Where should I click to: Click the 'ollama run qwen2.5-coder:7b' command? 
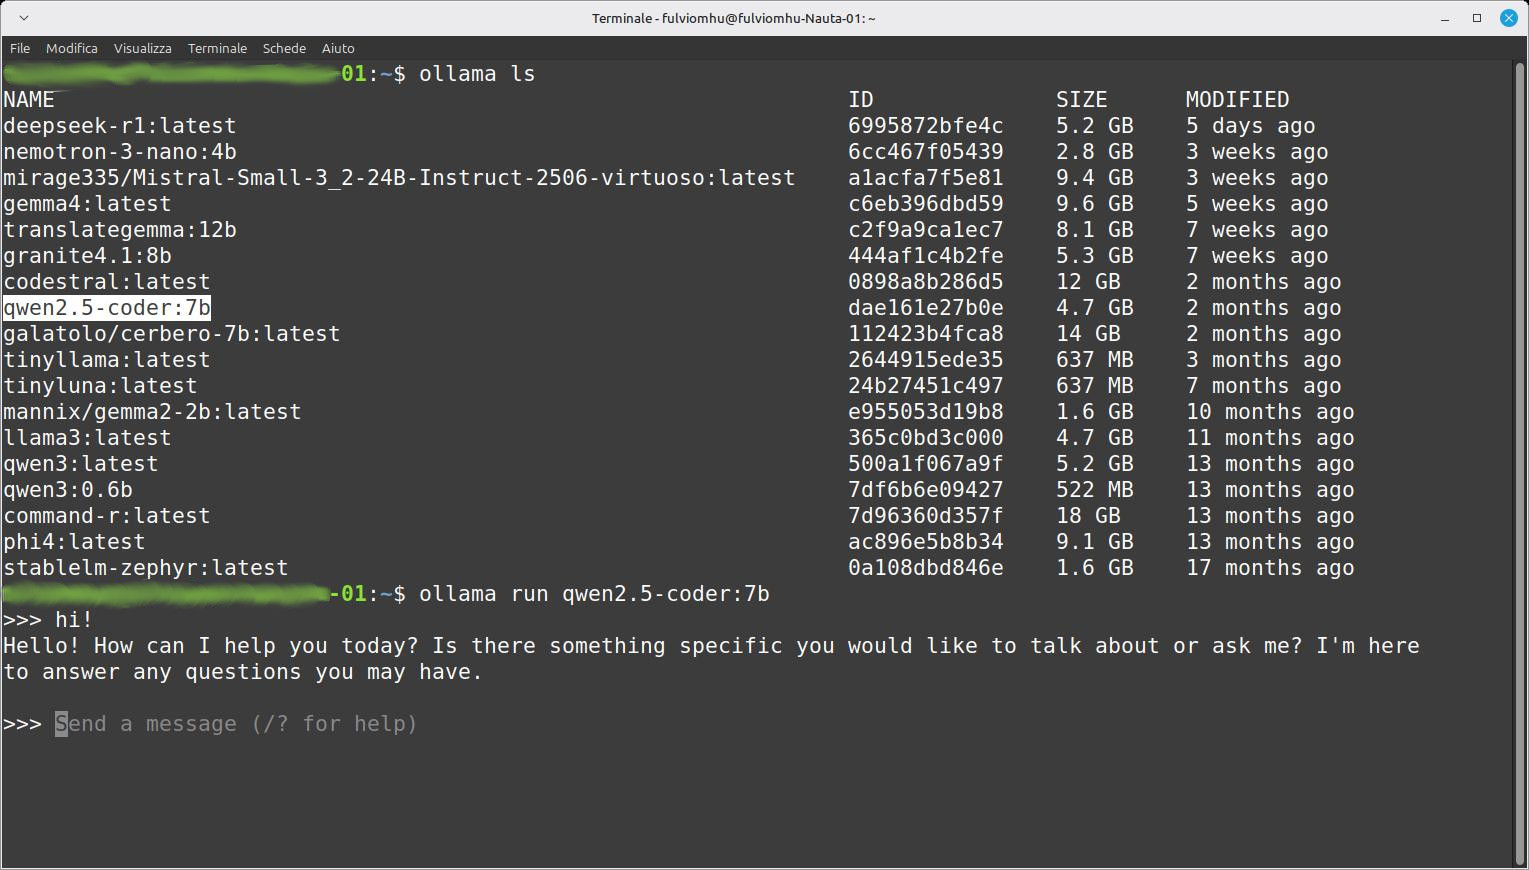coord(594,594)
